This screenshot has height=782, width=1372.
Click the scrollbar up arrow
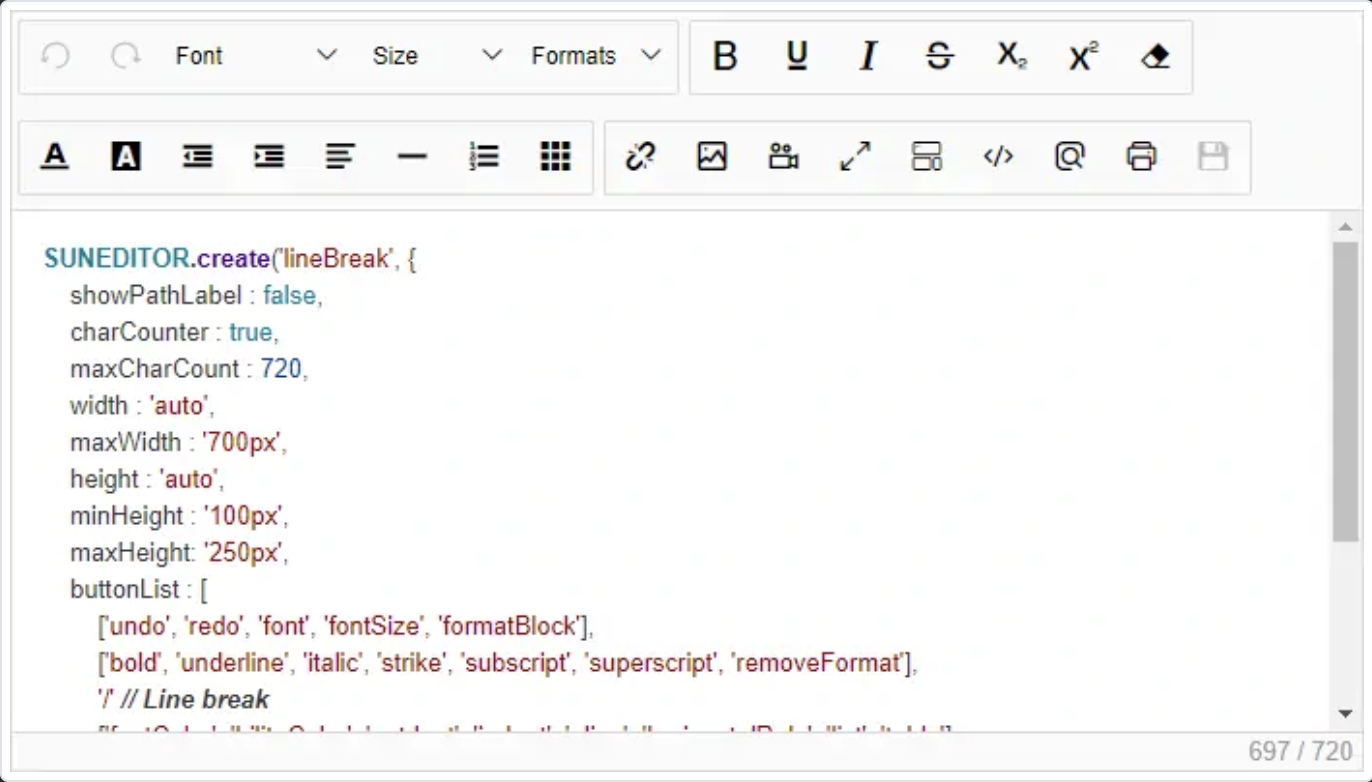tap(1345, 226)
